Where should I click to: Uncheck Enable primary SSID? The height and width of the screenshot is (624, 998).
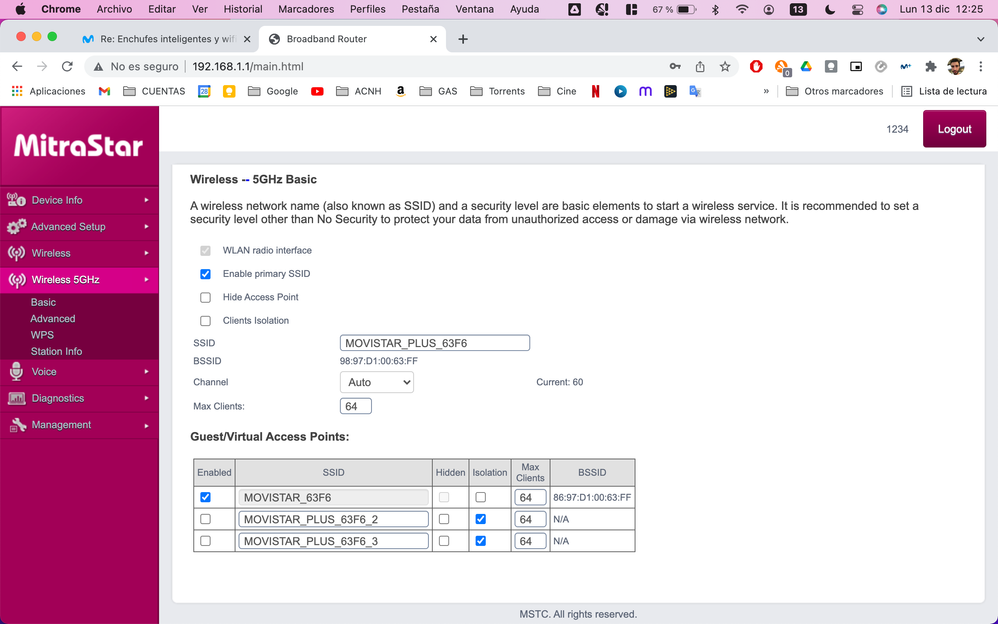tap(206, 274)
